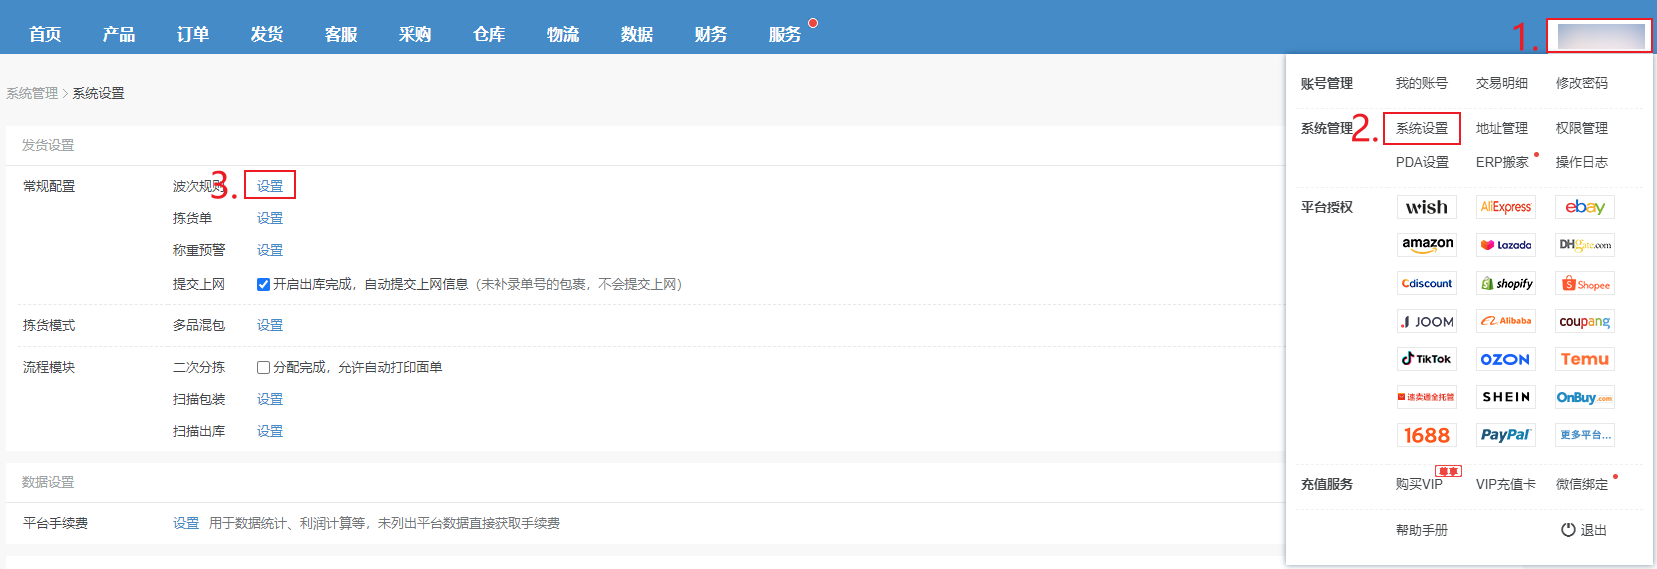This screenshot has width=1657, height=569.
Task: Open the Shopify platform authorization
Action: 1506,283
